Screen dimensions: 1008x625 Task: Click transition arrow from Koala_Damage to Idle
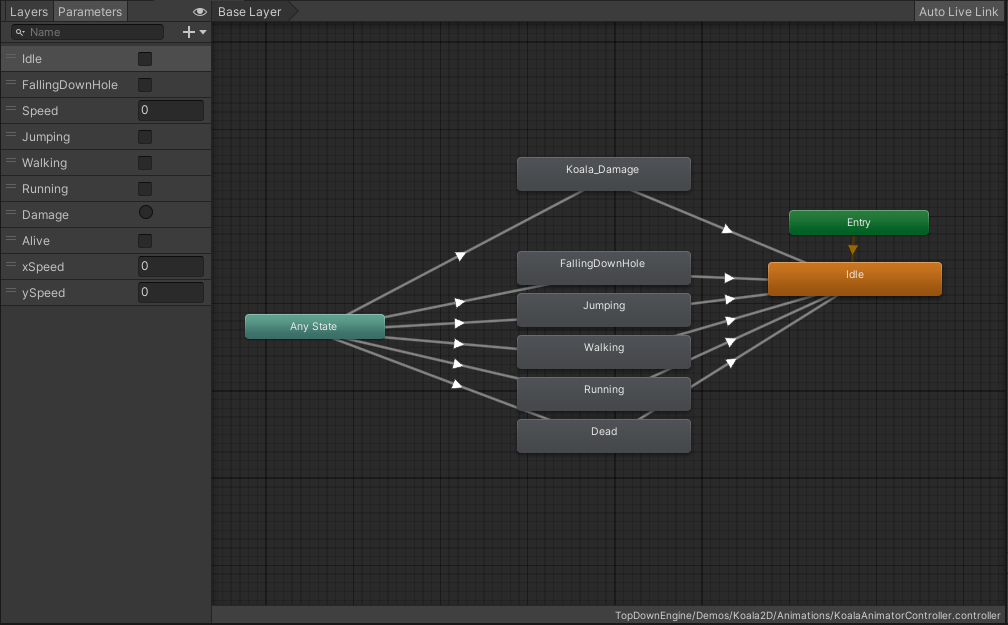pyautogui.click(x=727, y=229)
